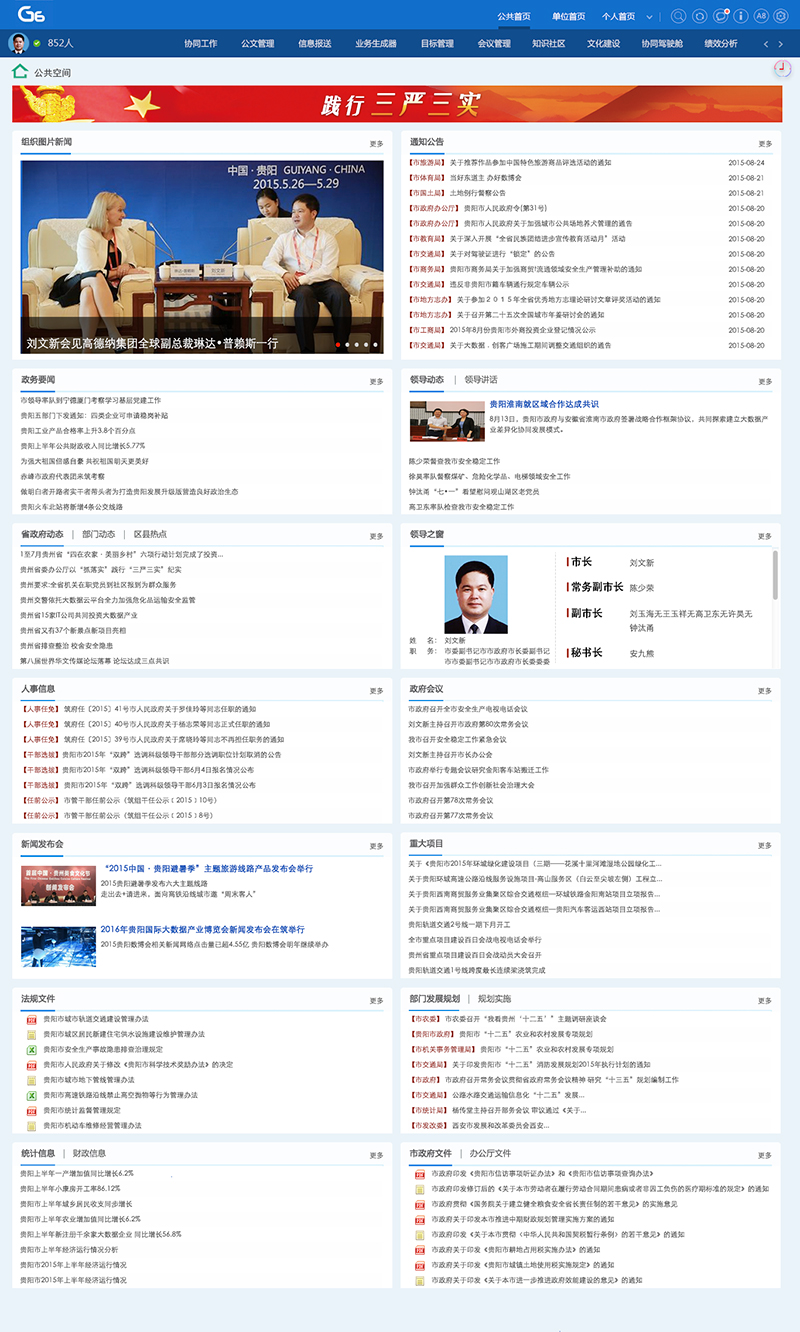Click the clock icon below navigation
800x1332 pixels.
[x=783, y=68]
